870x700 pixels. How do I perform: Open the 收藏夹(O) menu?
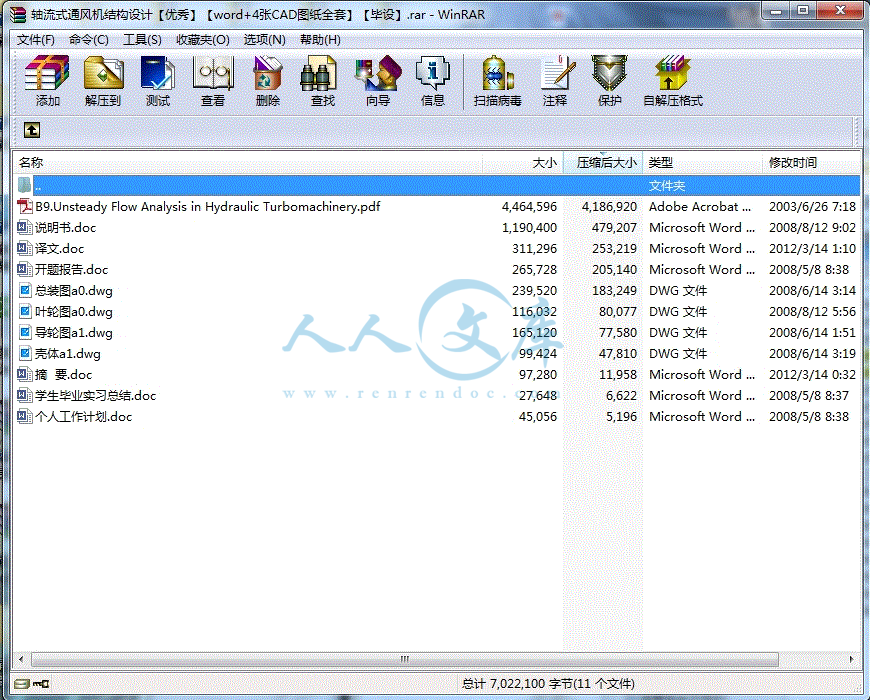[x=203, y=39]
